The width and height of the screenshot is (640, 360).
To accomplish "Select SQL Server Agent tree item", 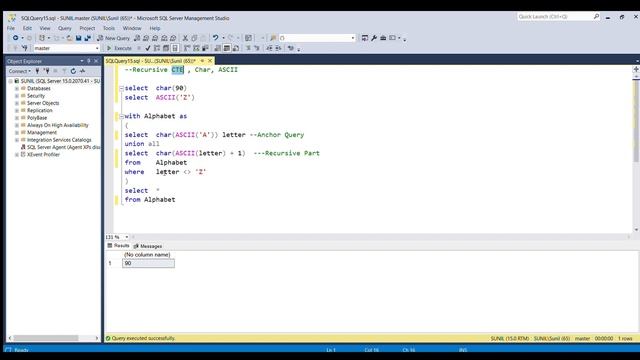I will point(63,147).
